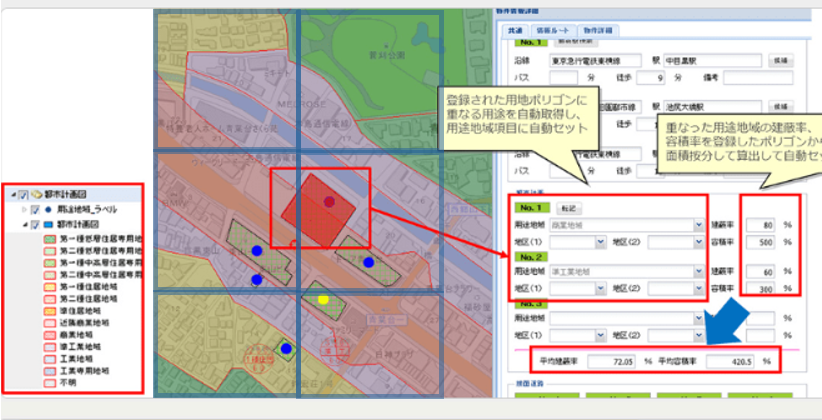
Task: Click the 不明 legend symbol
Action: [x=49, y=383]
